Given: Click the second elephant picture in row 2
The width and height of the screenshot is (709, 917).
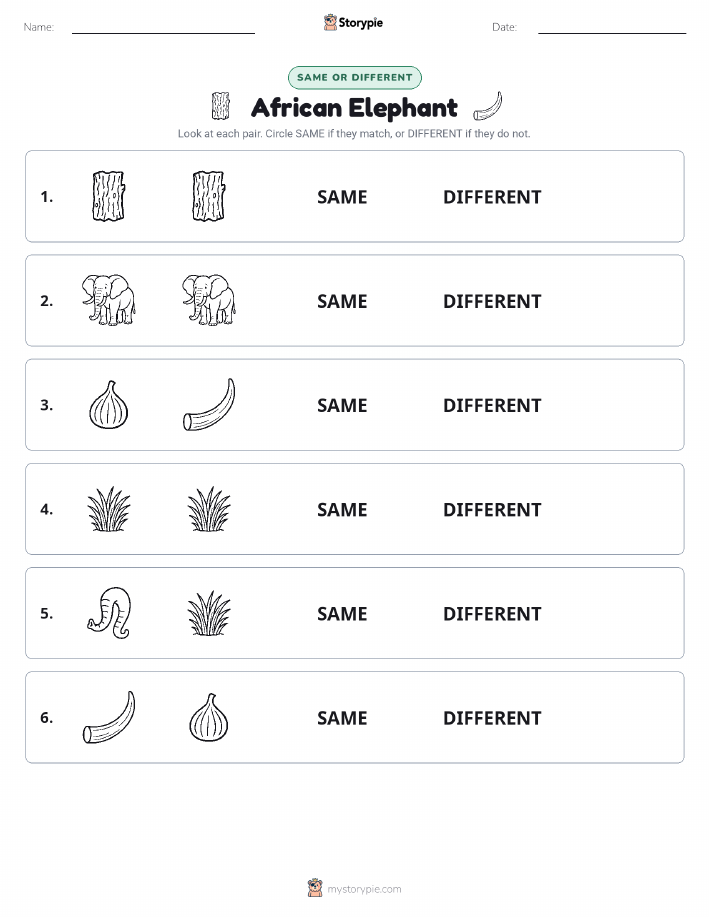Looking at the screenshot, I should click(209, 299).
